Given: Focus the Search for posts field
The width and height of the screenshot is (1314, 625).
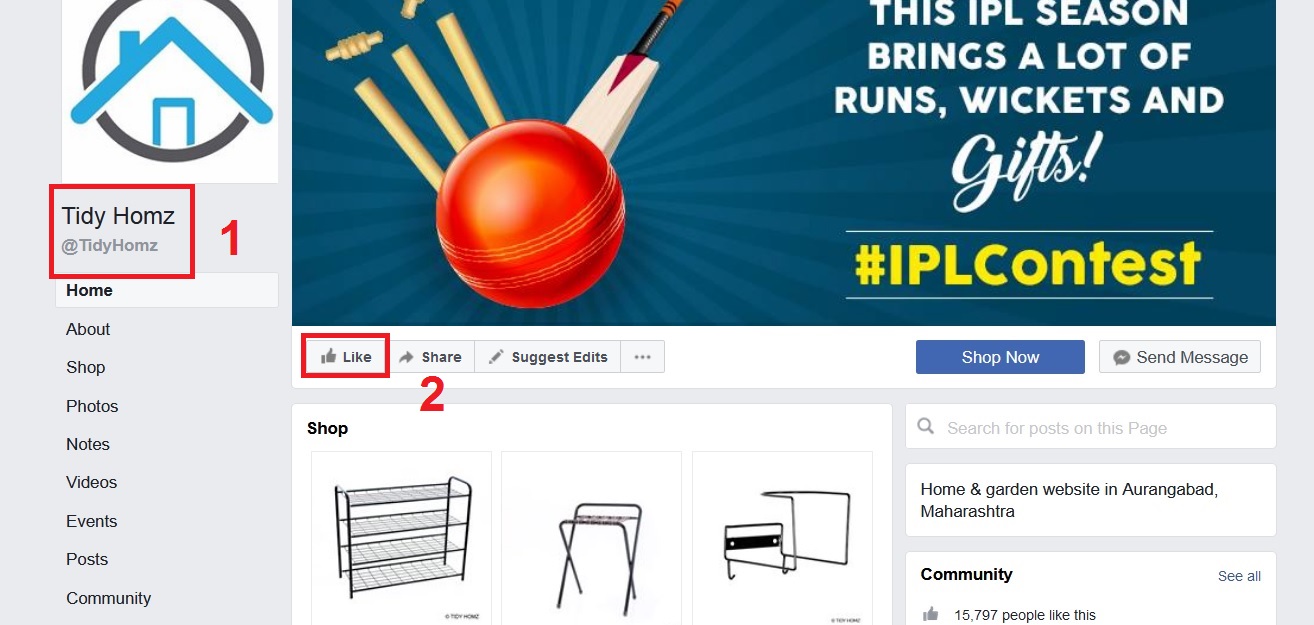Looking at the screenshot, I should pyautogui.click(x=1091, y=427).
